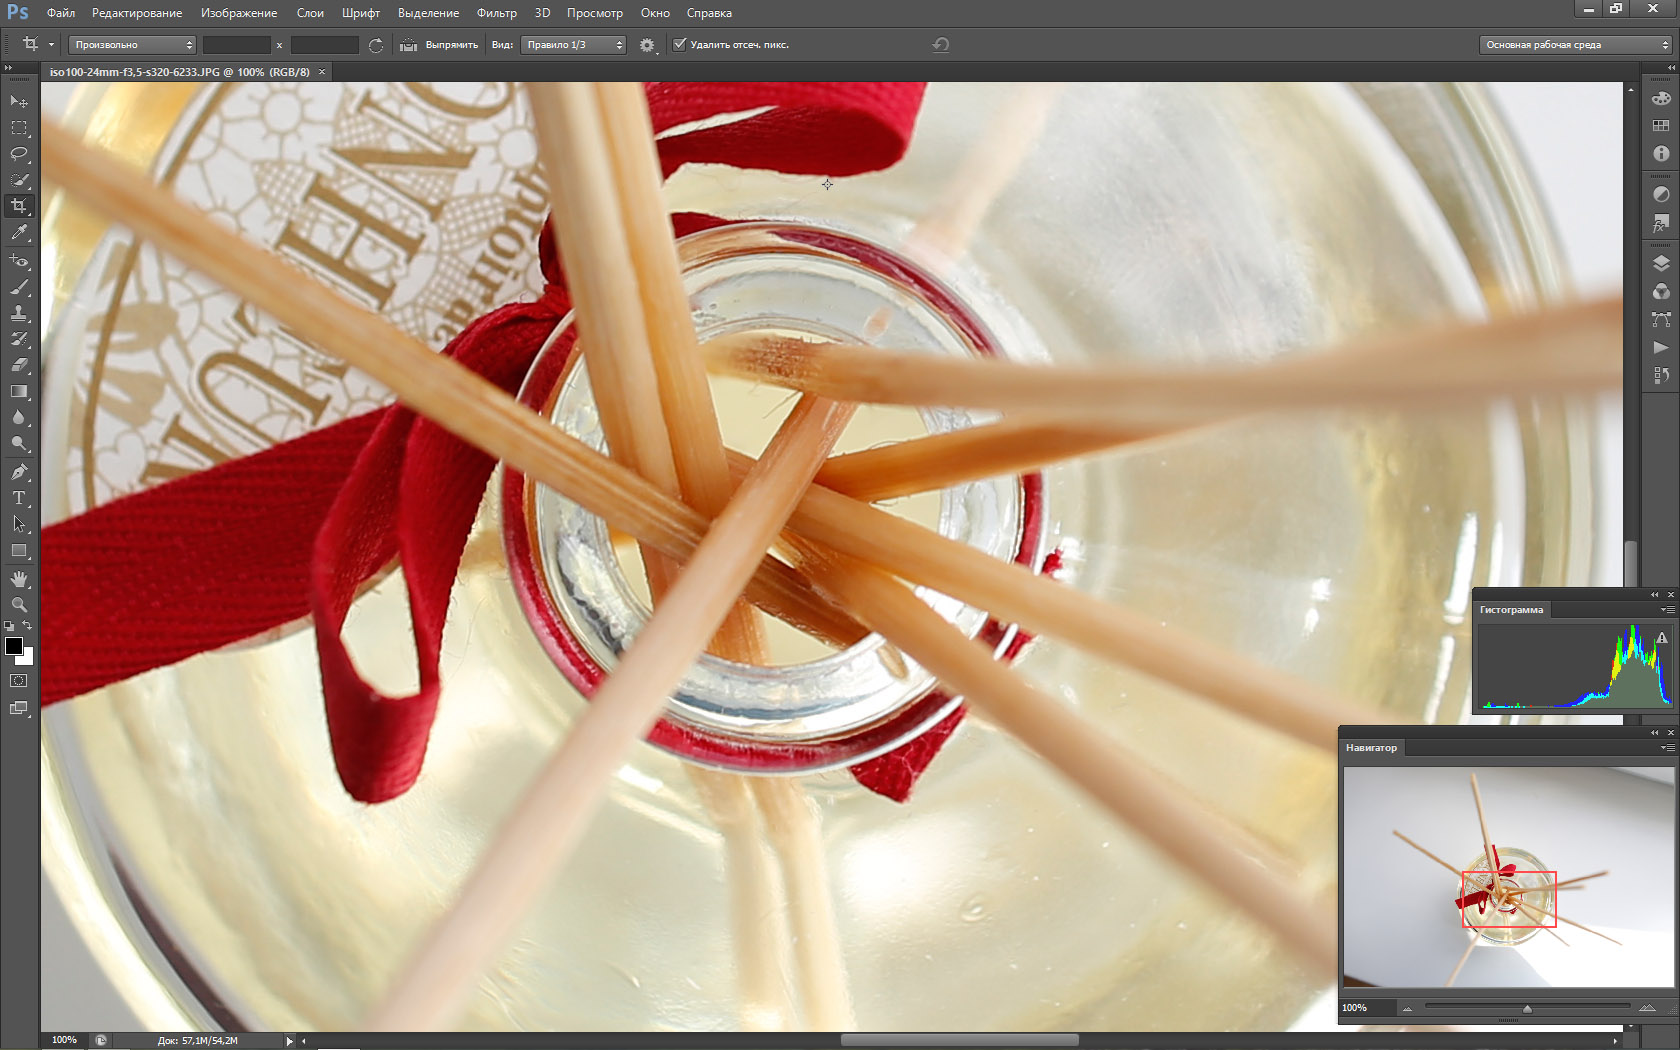
Task: Pick the Clone Stamp tool
Action: point(19,313)
